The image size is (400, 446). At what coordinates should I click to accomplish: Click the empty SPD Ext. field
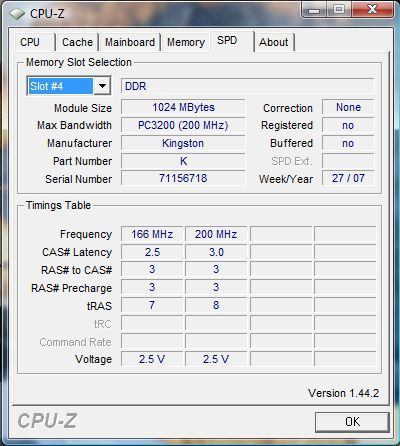coord(348,161)
